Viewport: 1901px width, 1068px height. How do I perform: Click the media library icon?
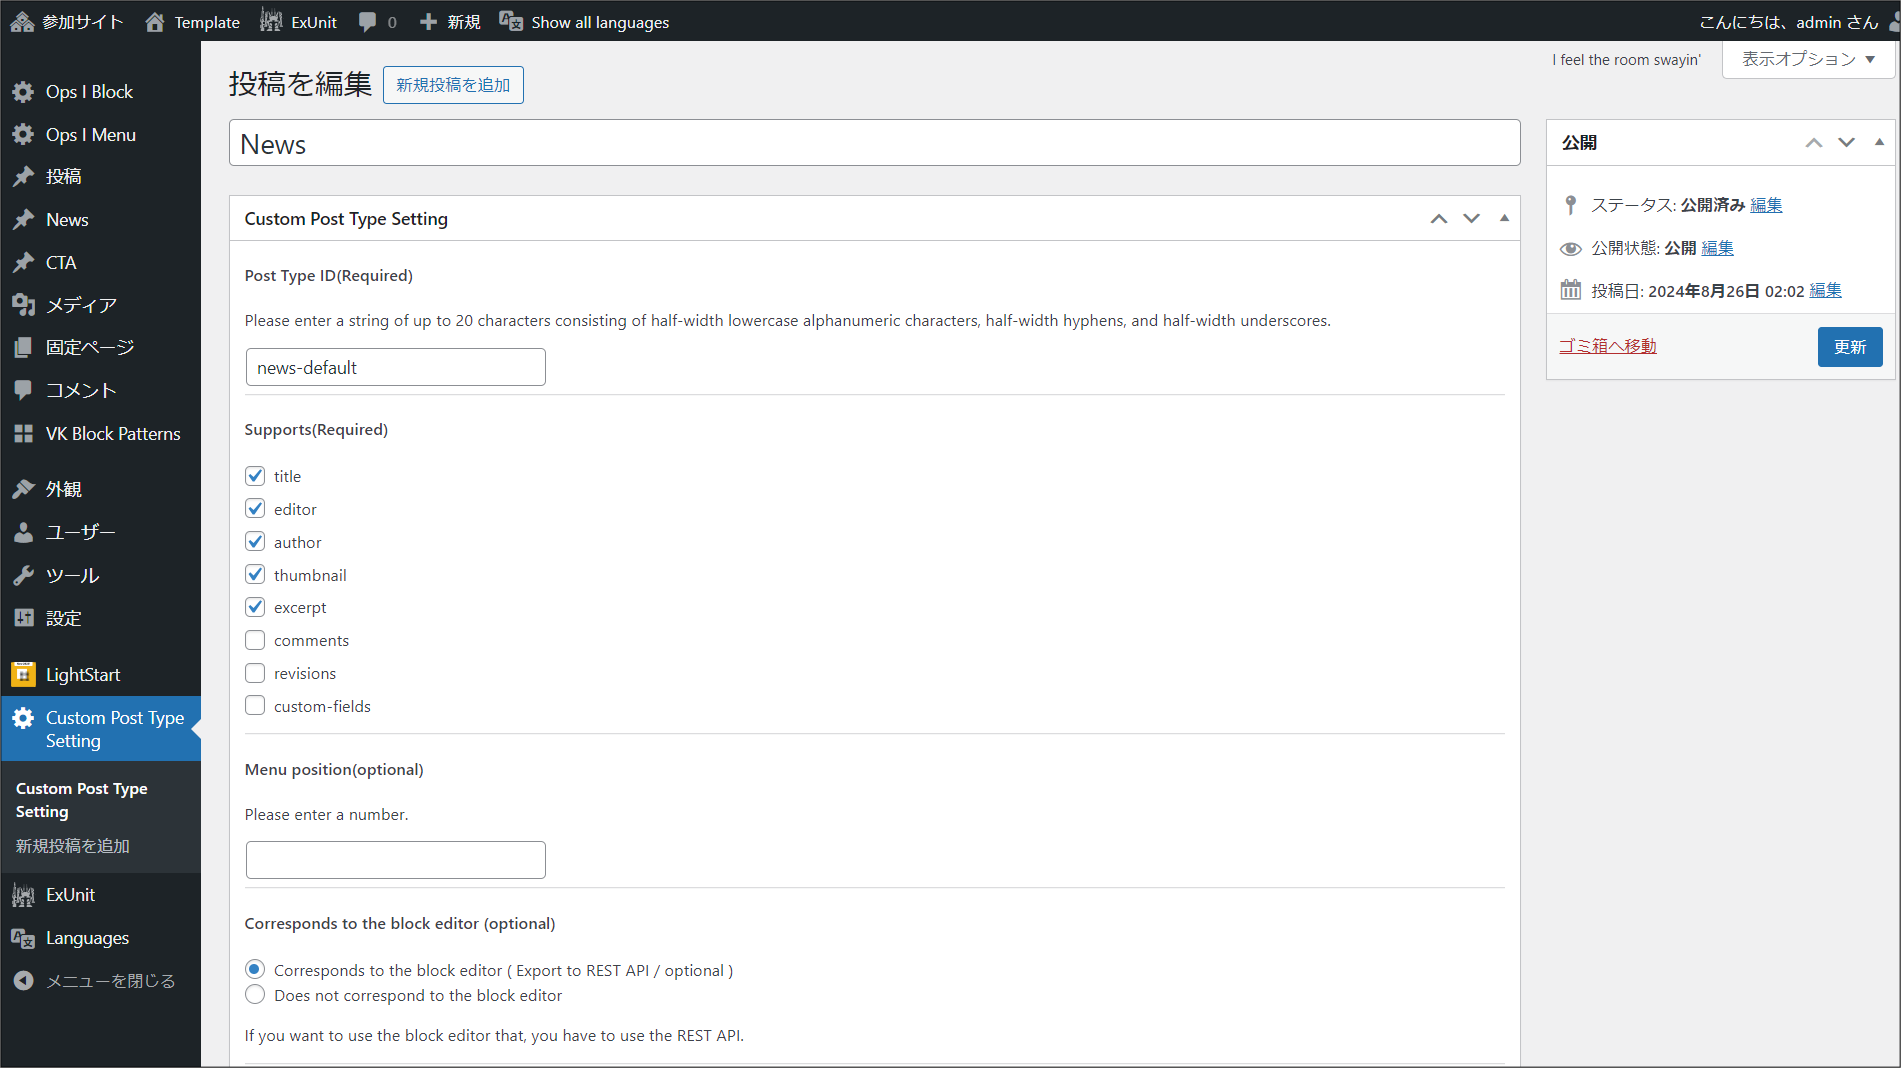[x=23, y=305]
